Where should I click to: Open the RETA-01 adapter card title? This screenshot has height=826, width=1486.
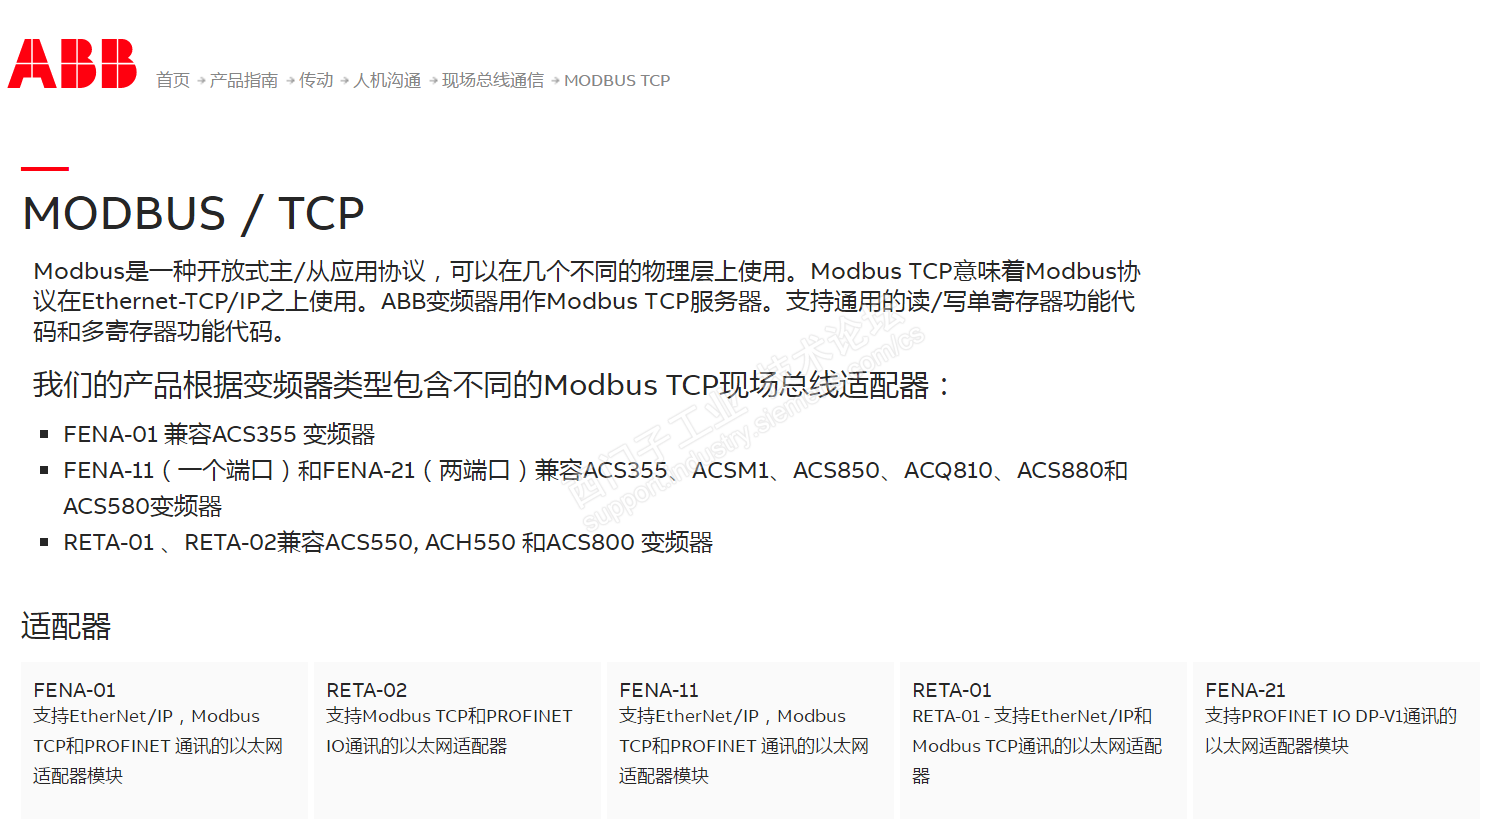point(952,690)
